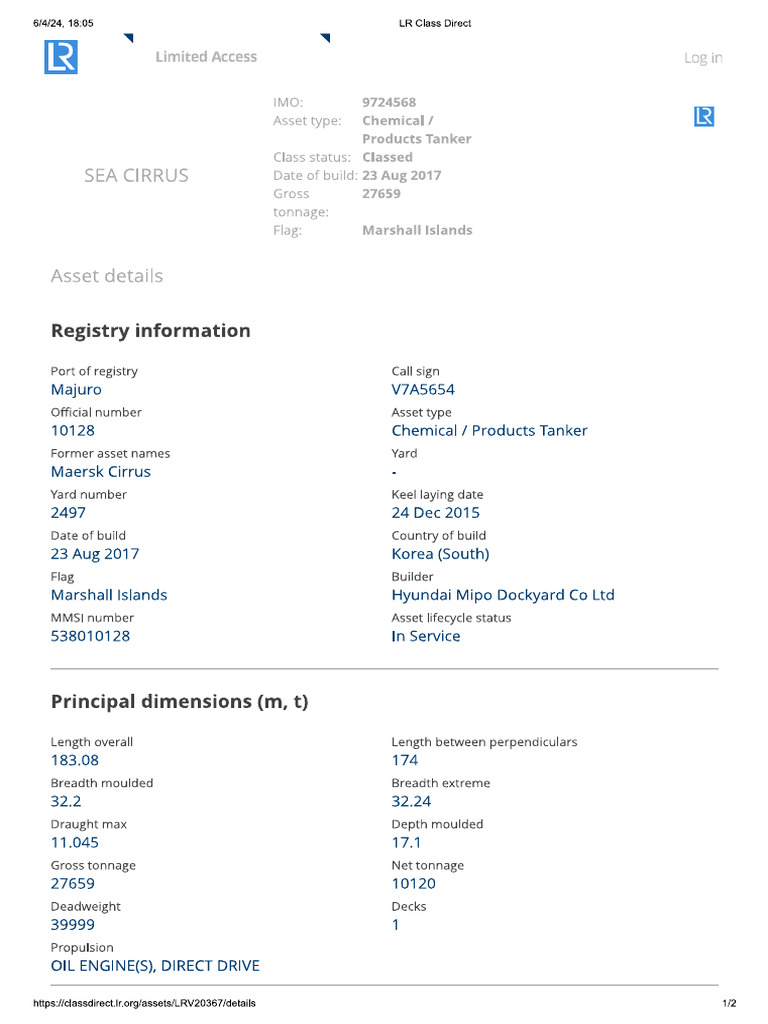The width and height of the screenshot is (768, 1024).
Task: Click the Registry information section heading
Action: 151,330
